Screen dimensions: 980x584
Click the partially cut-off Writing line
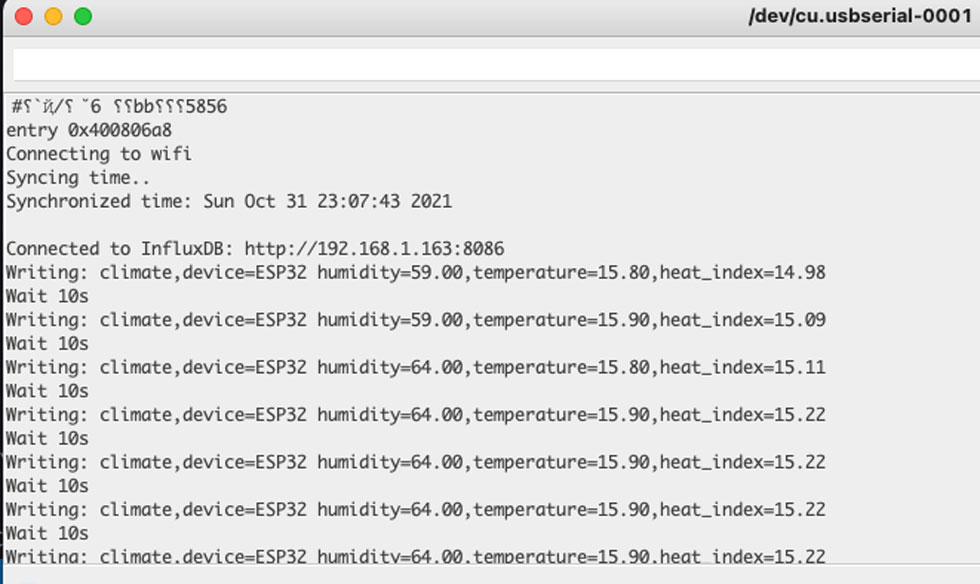(x=416, y=556)
